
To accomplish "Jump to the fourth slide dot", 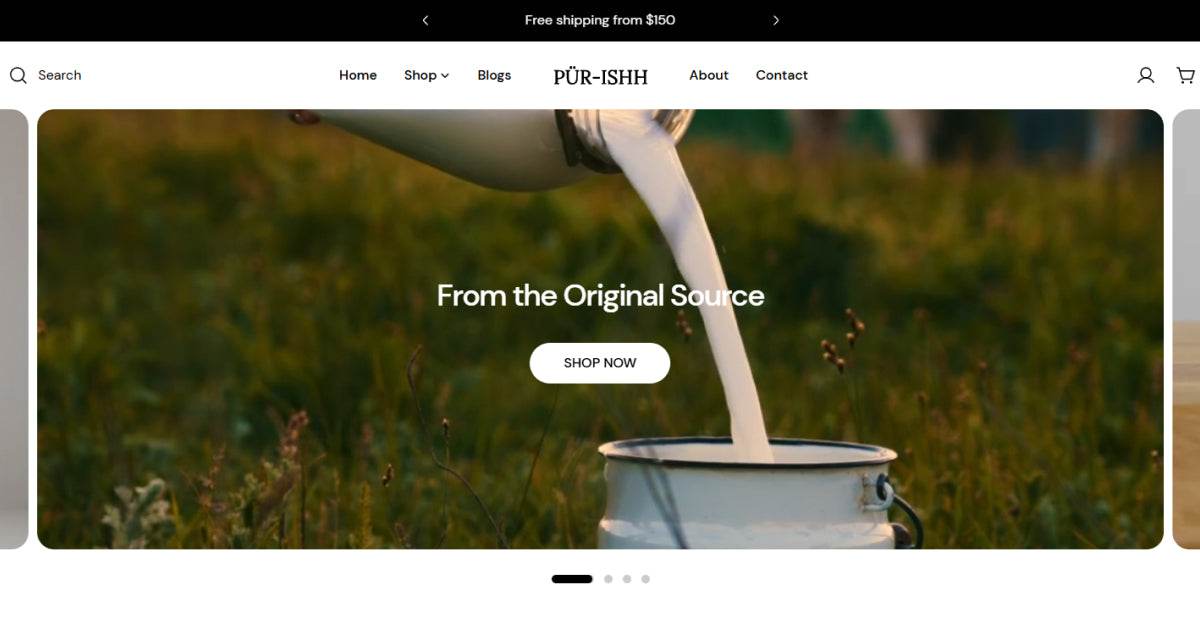I will 646,579.
